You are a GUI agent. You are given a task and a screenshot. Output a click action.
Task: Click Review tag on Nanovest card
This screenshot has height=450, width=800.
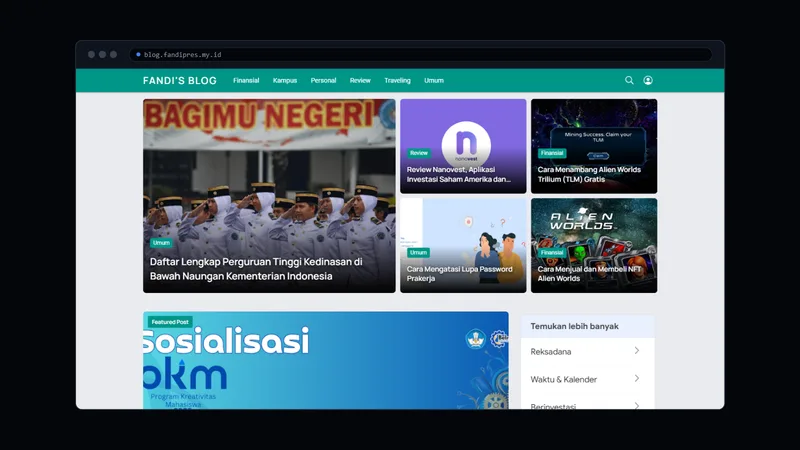point(418,153)
